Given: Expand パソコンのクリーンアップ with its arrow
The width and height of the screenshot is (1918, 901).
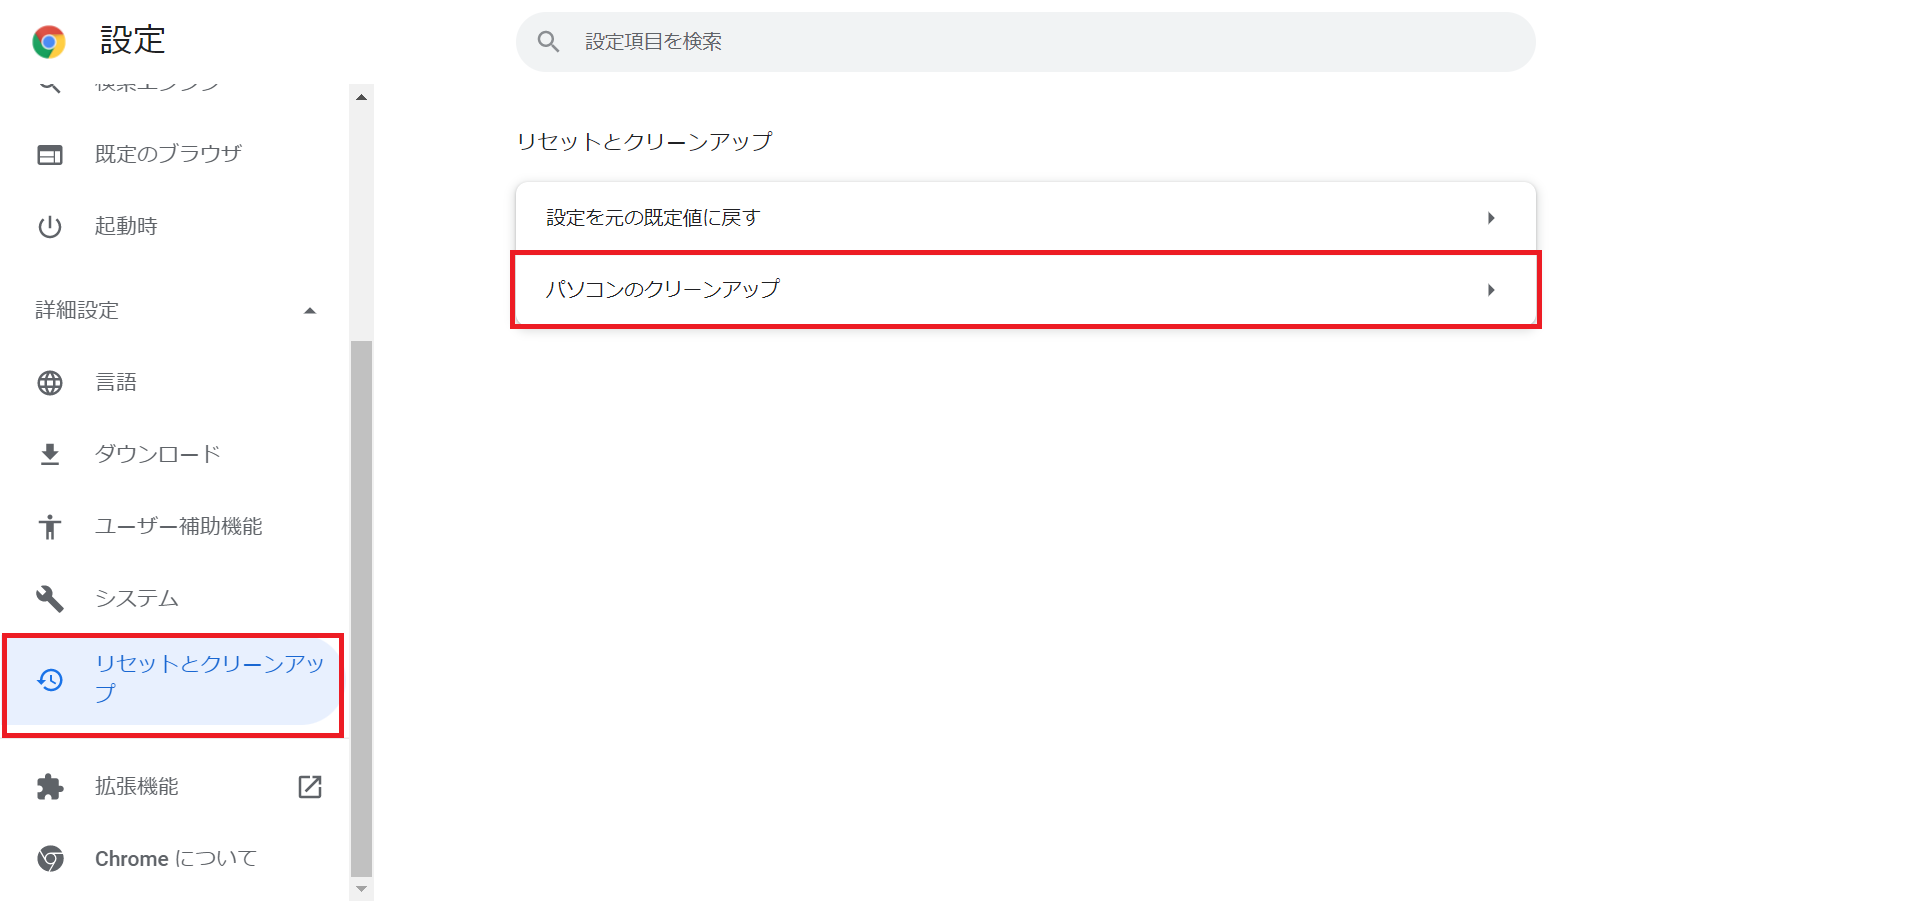Looking at the screenshot, I should coord(1492,290).
